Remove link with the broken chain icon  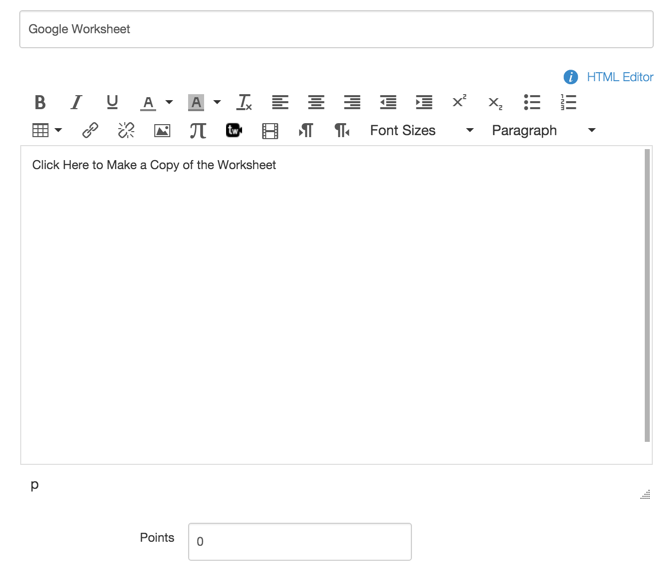(x=126, y=130)
